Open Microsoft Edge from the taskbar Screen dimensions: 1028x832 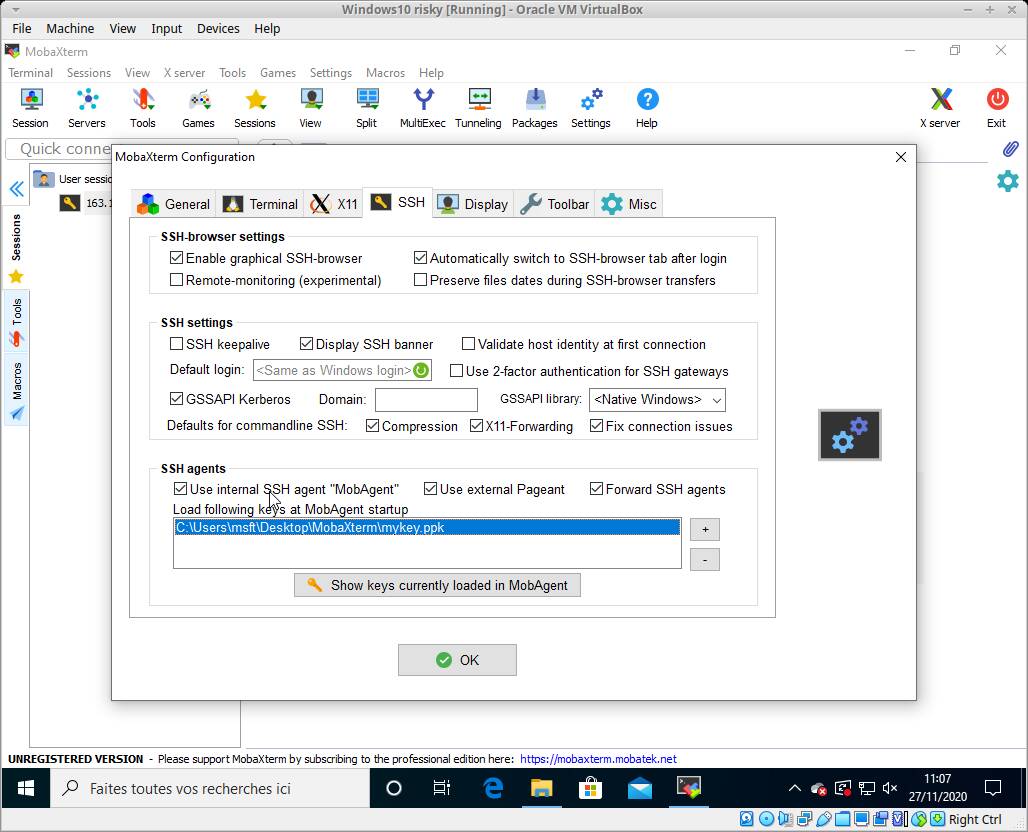tap(492, 788)
